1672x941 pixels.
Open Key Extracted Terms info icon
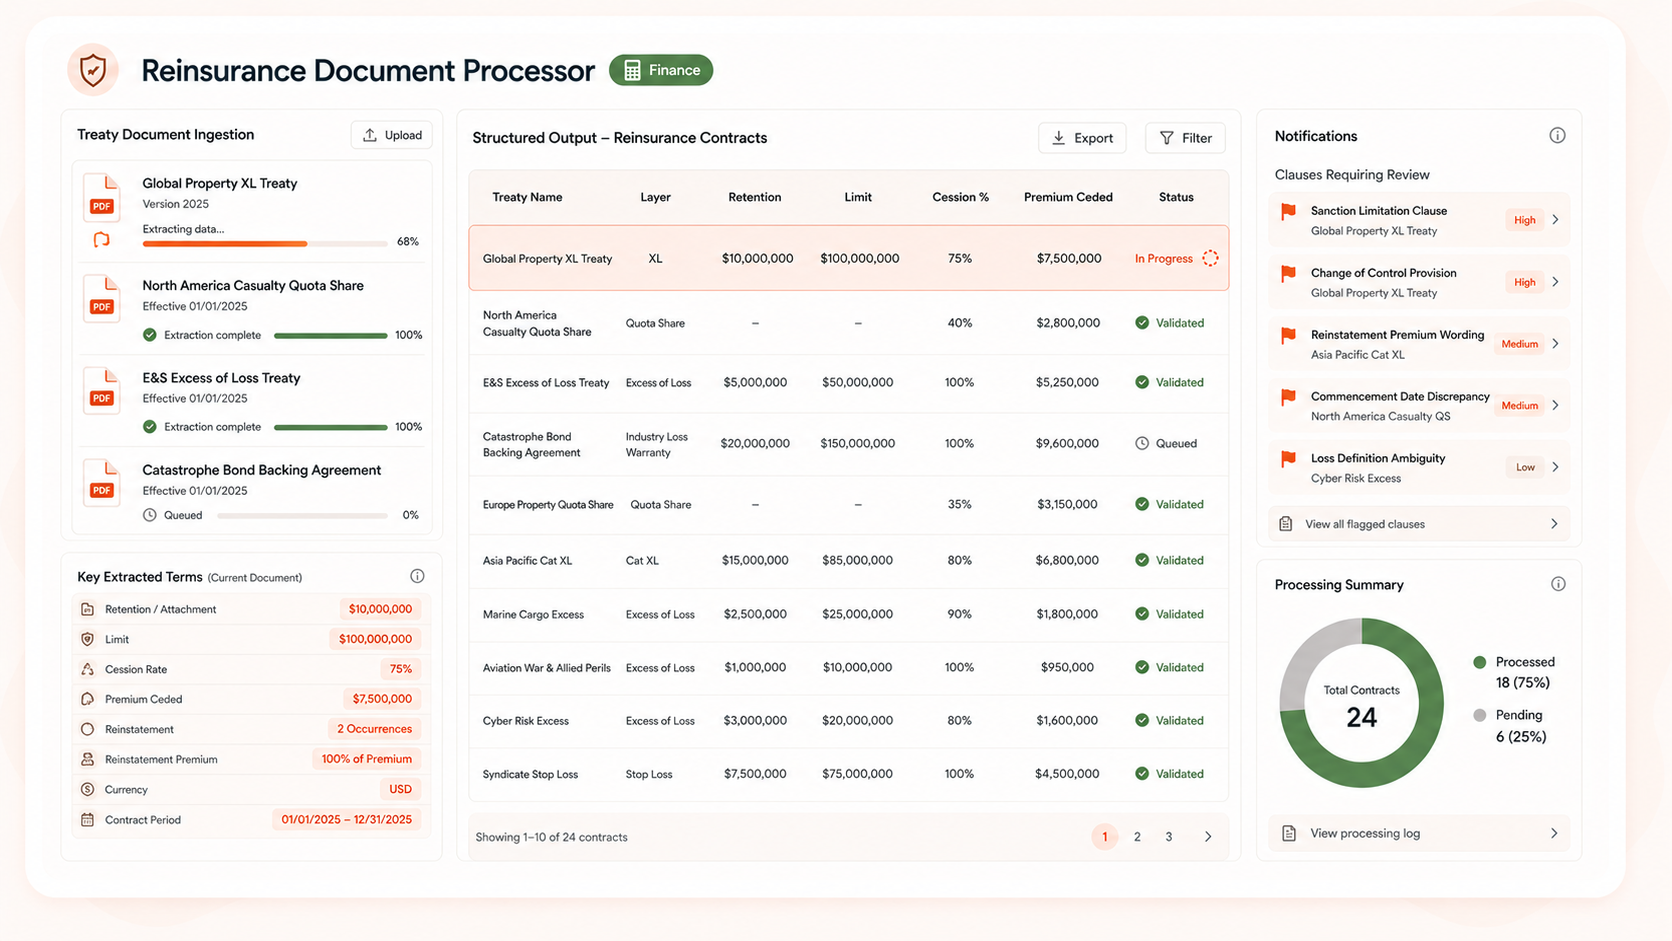point(417,576)
